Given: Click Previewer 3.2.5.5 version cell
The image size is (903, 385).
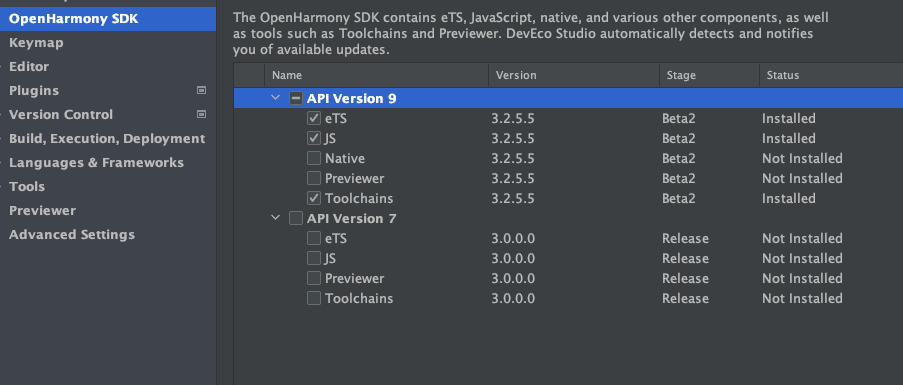Looking at the screenshot, I should tap(513, 178).
